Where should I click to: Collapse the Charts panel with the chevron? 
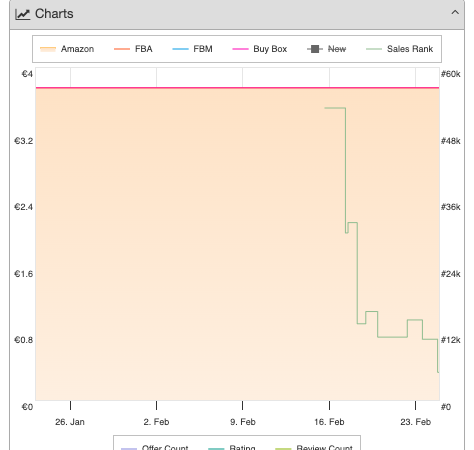coord(455,13)
